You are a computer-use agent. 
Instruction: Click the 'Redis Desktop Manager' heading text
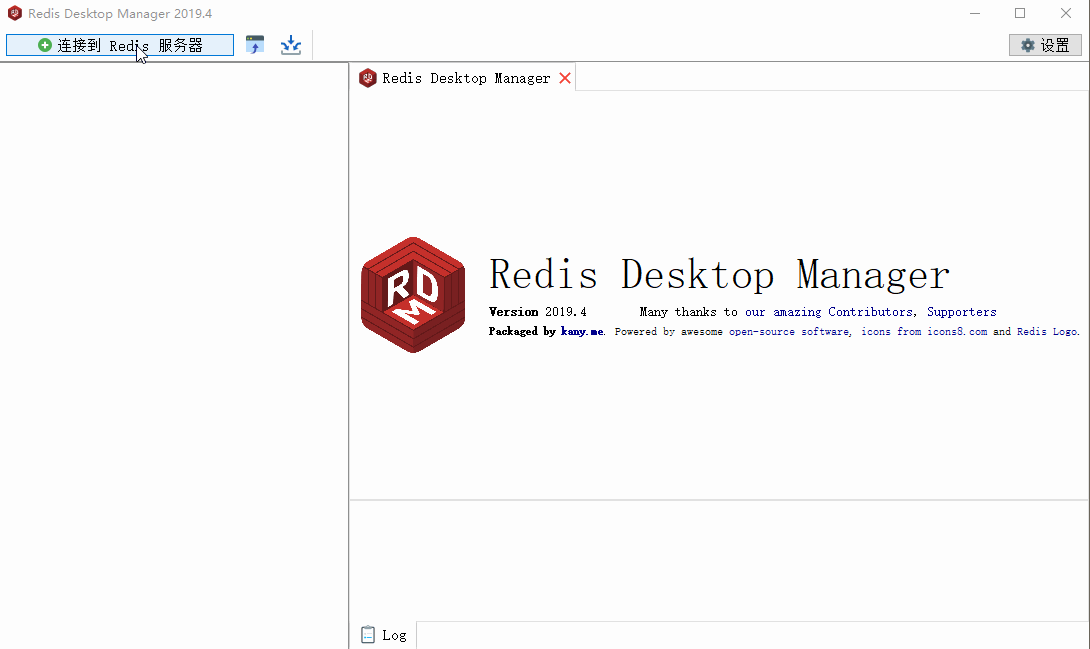pos(719,274)
